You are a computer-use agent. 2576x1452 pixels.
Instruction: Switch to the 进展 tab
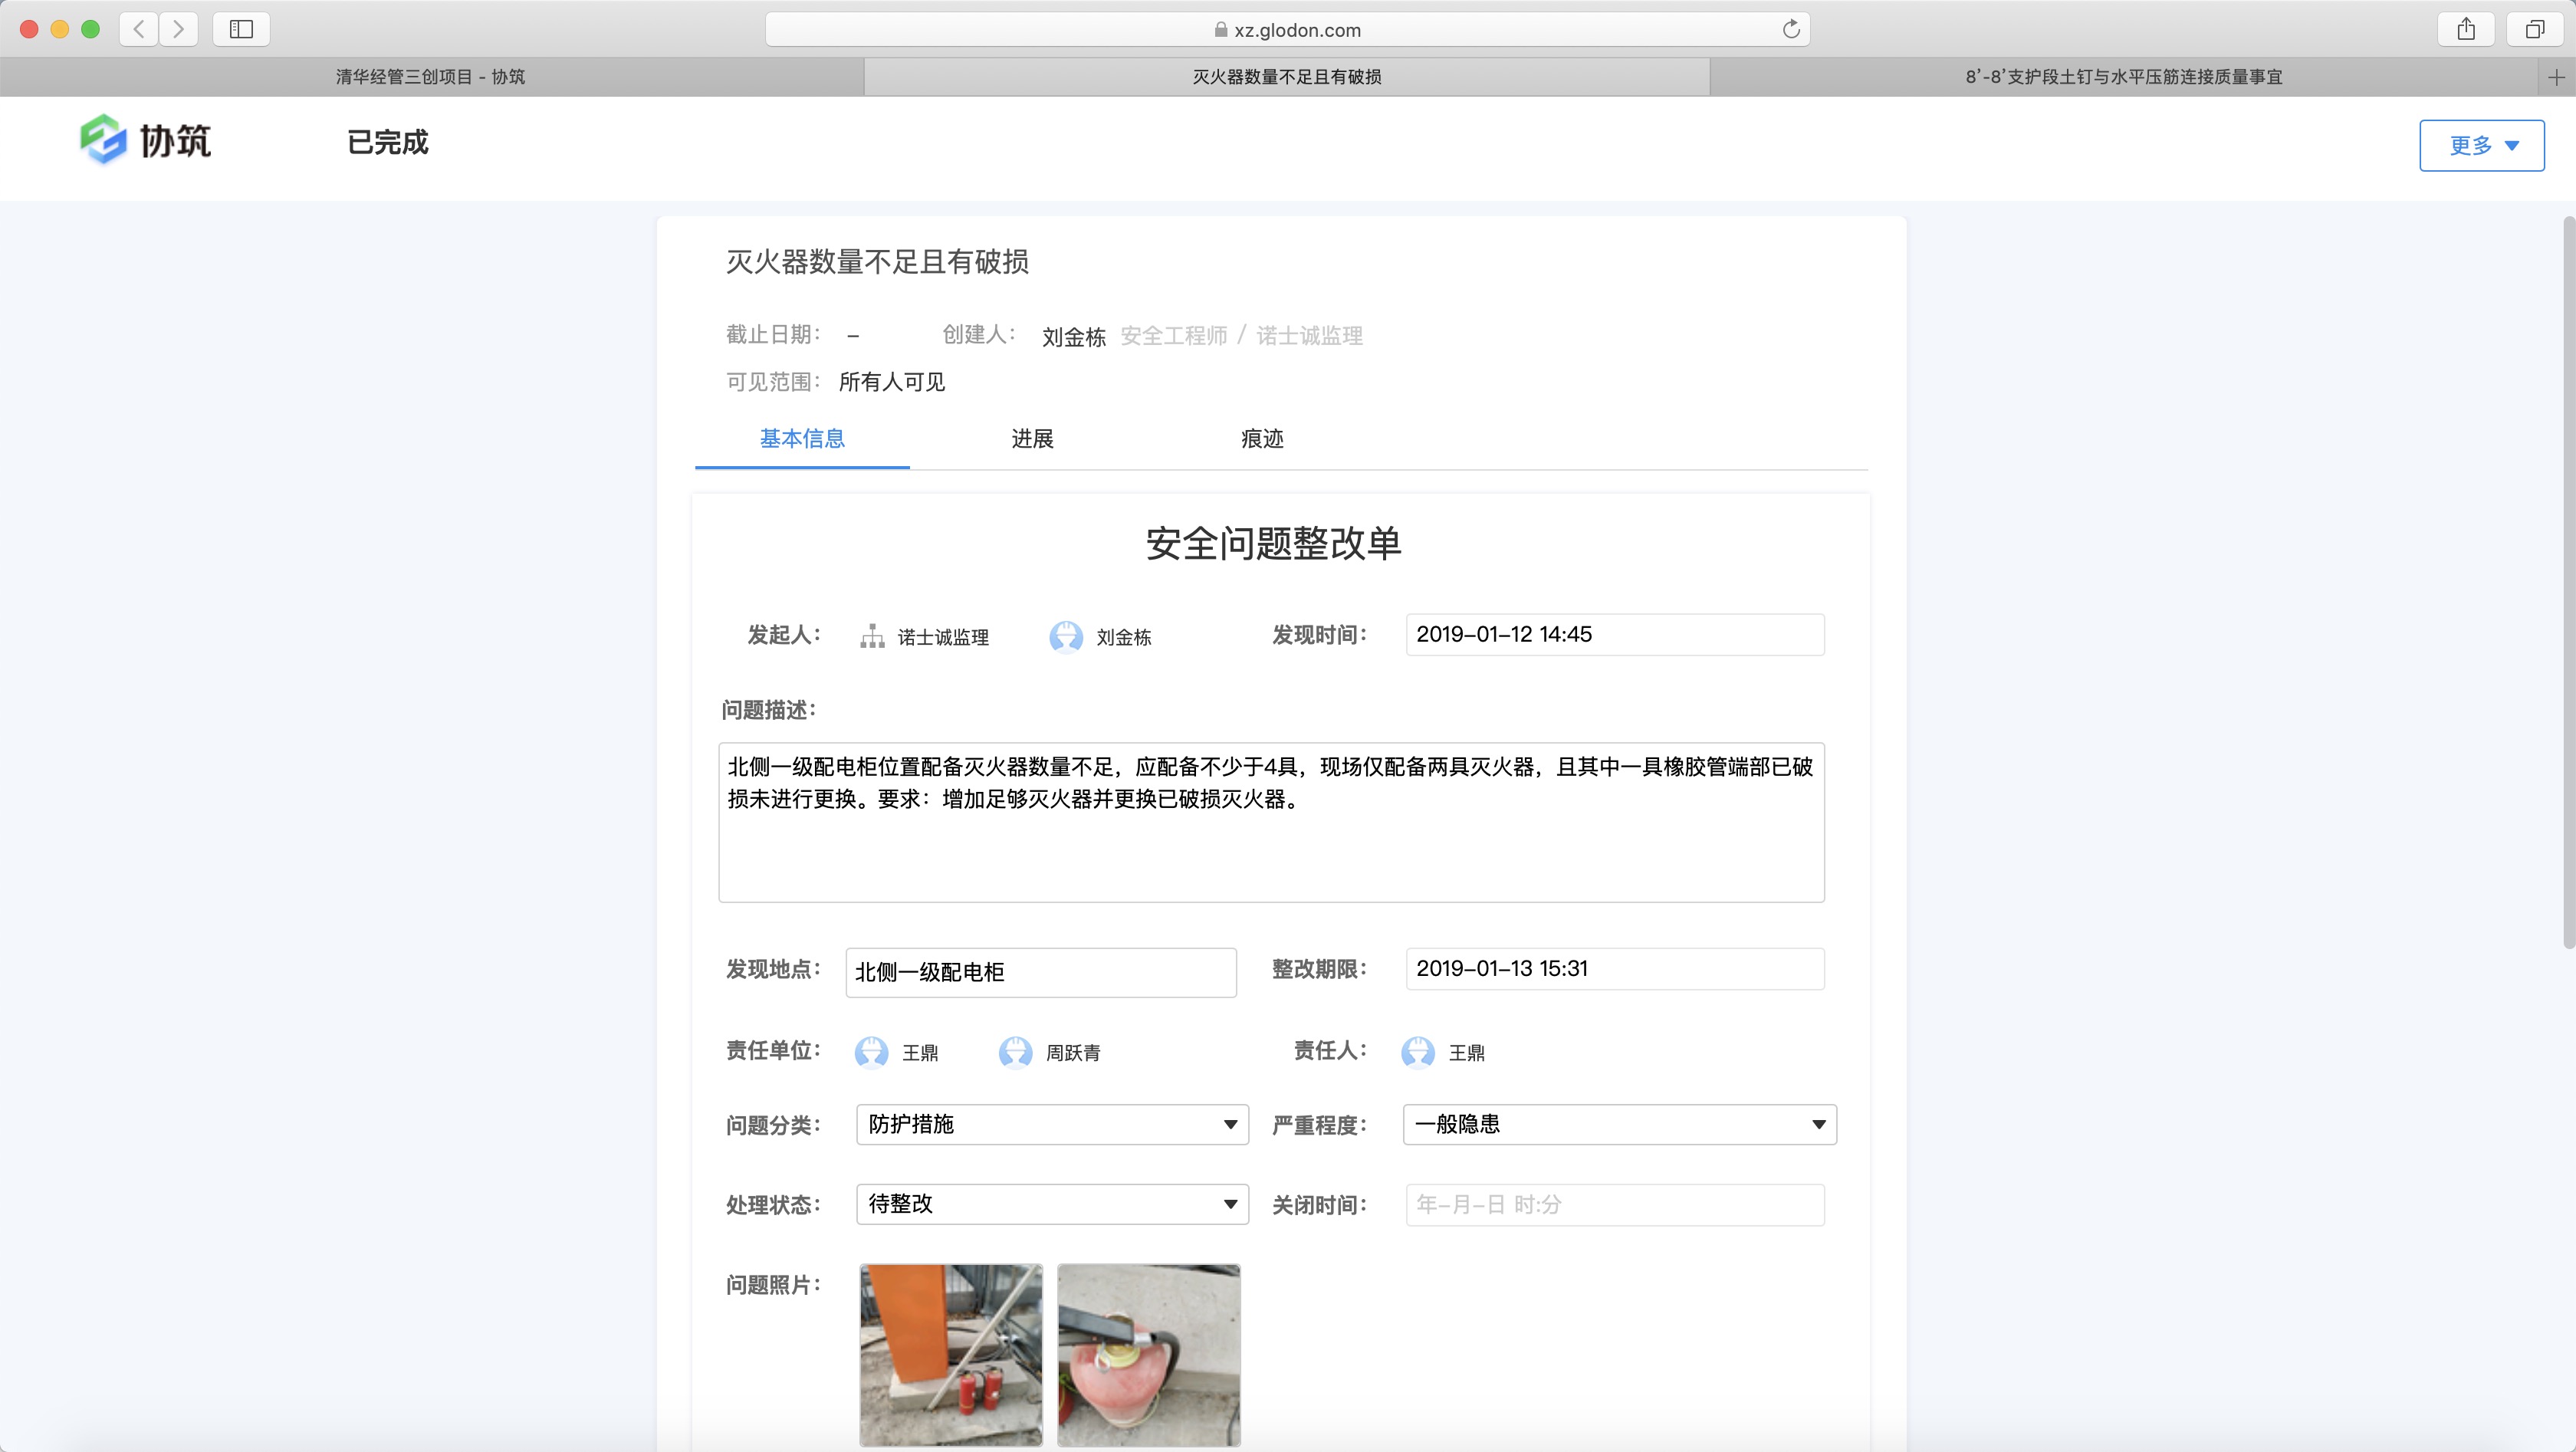click(x=1033, y=439)
